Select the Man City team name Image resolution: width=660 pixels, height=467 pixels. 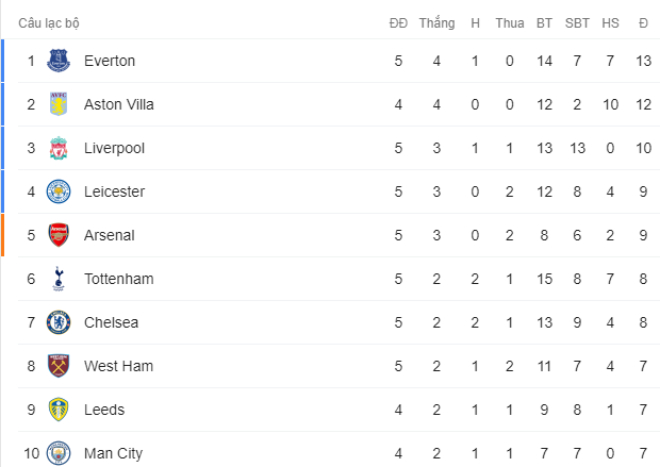[x=113, y=454]
